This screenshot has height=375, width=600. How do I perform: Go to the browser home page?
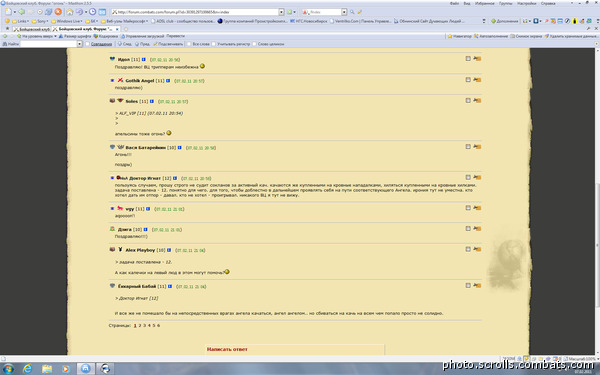click(x=70, y=12)
